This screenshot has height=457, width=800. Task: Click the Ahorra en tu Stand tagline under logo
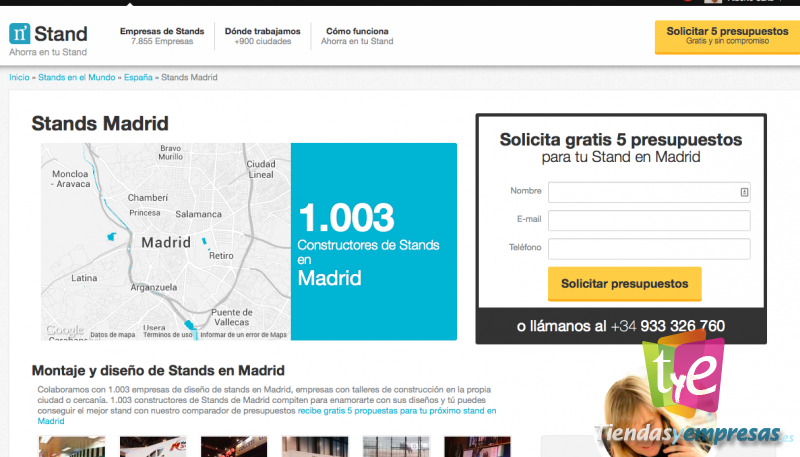click(48, 52)
